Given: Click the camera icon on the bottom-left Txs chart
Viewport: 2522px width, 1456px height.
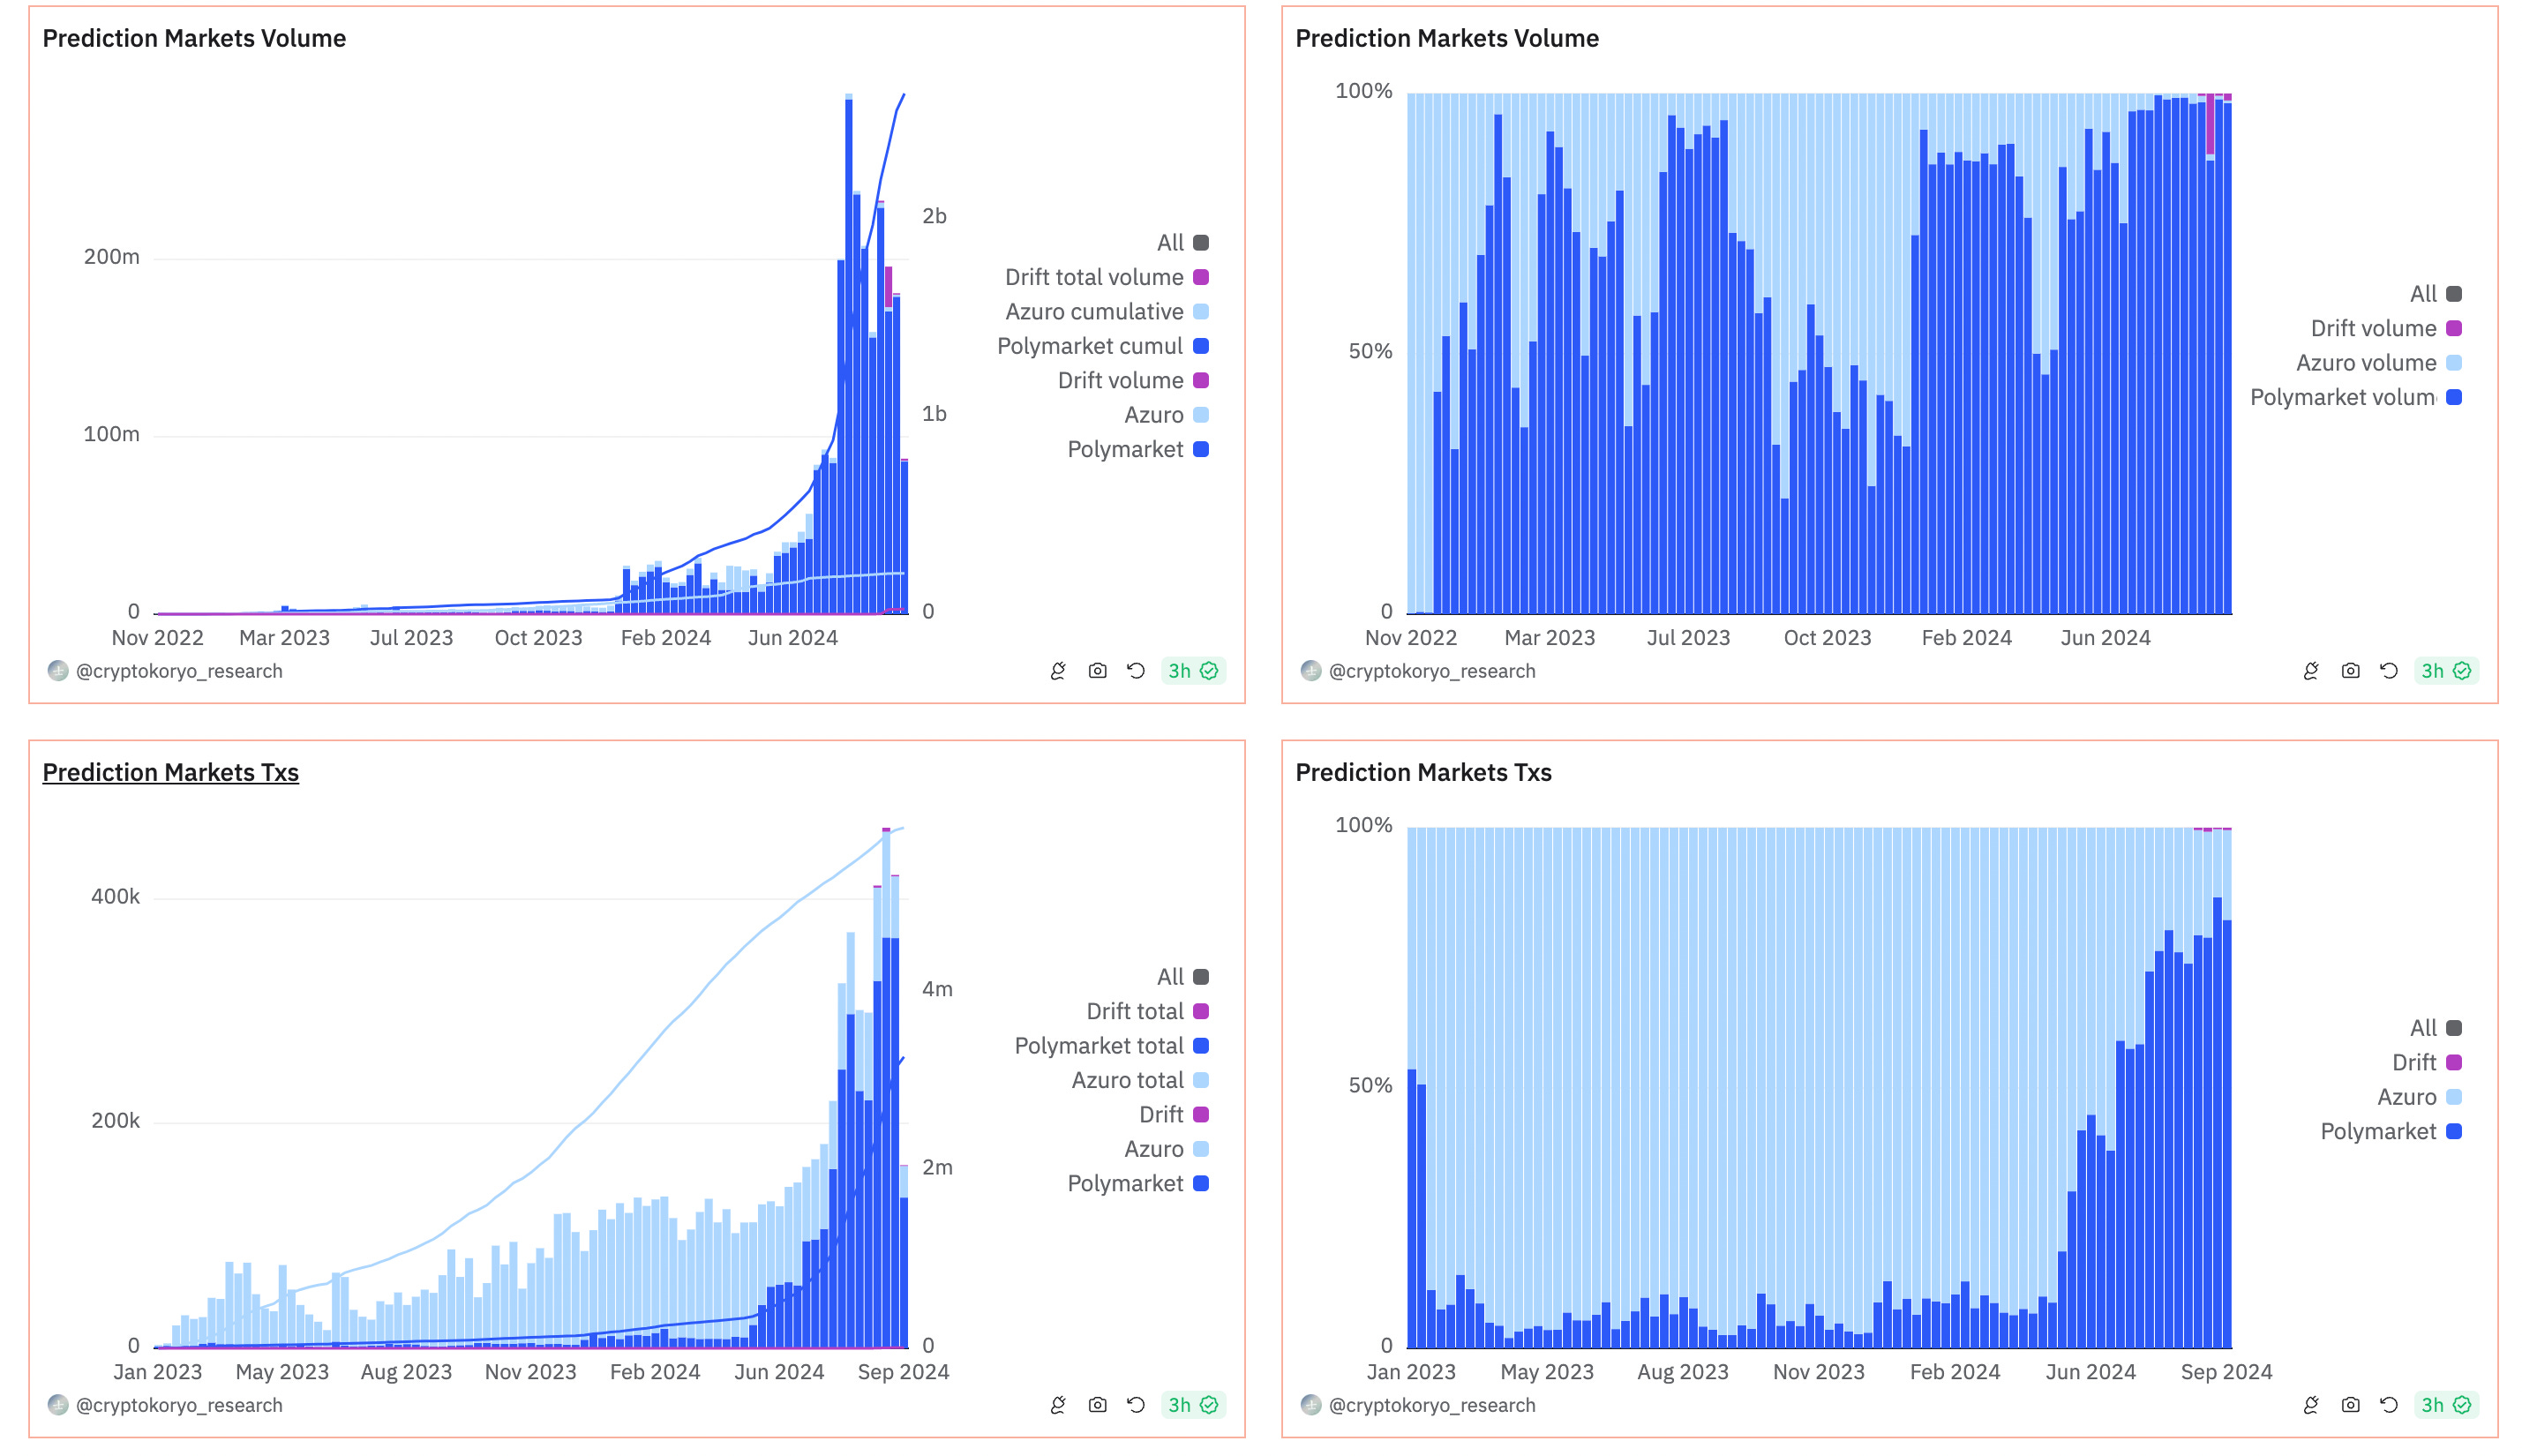Looking at the screenshot, I should pyautogui.click(x=1097, y=1405).
